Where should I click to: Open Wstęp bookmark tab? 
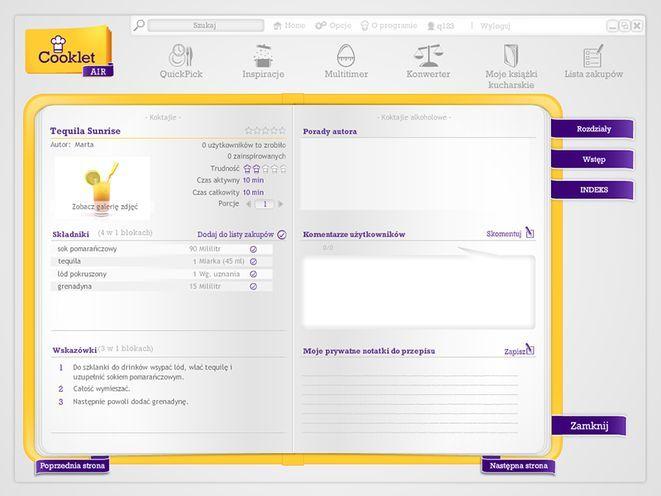pos(592,159)
